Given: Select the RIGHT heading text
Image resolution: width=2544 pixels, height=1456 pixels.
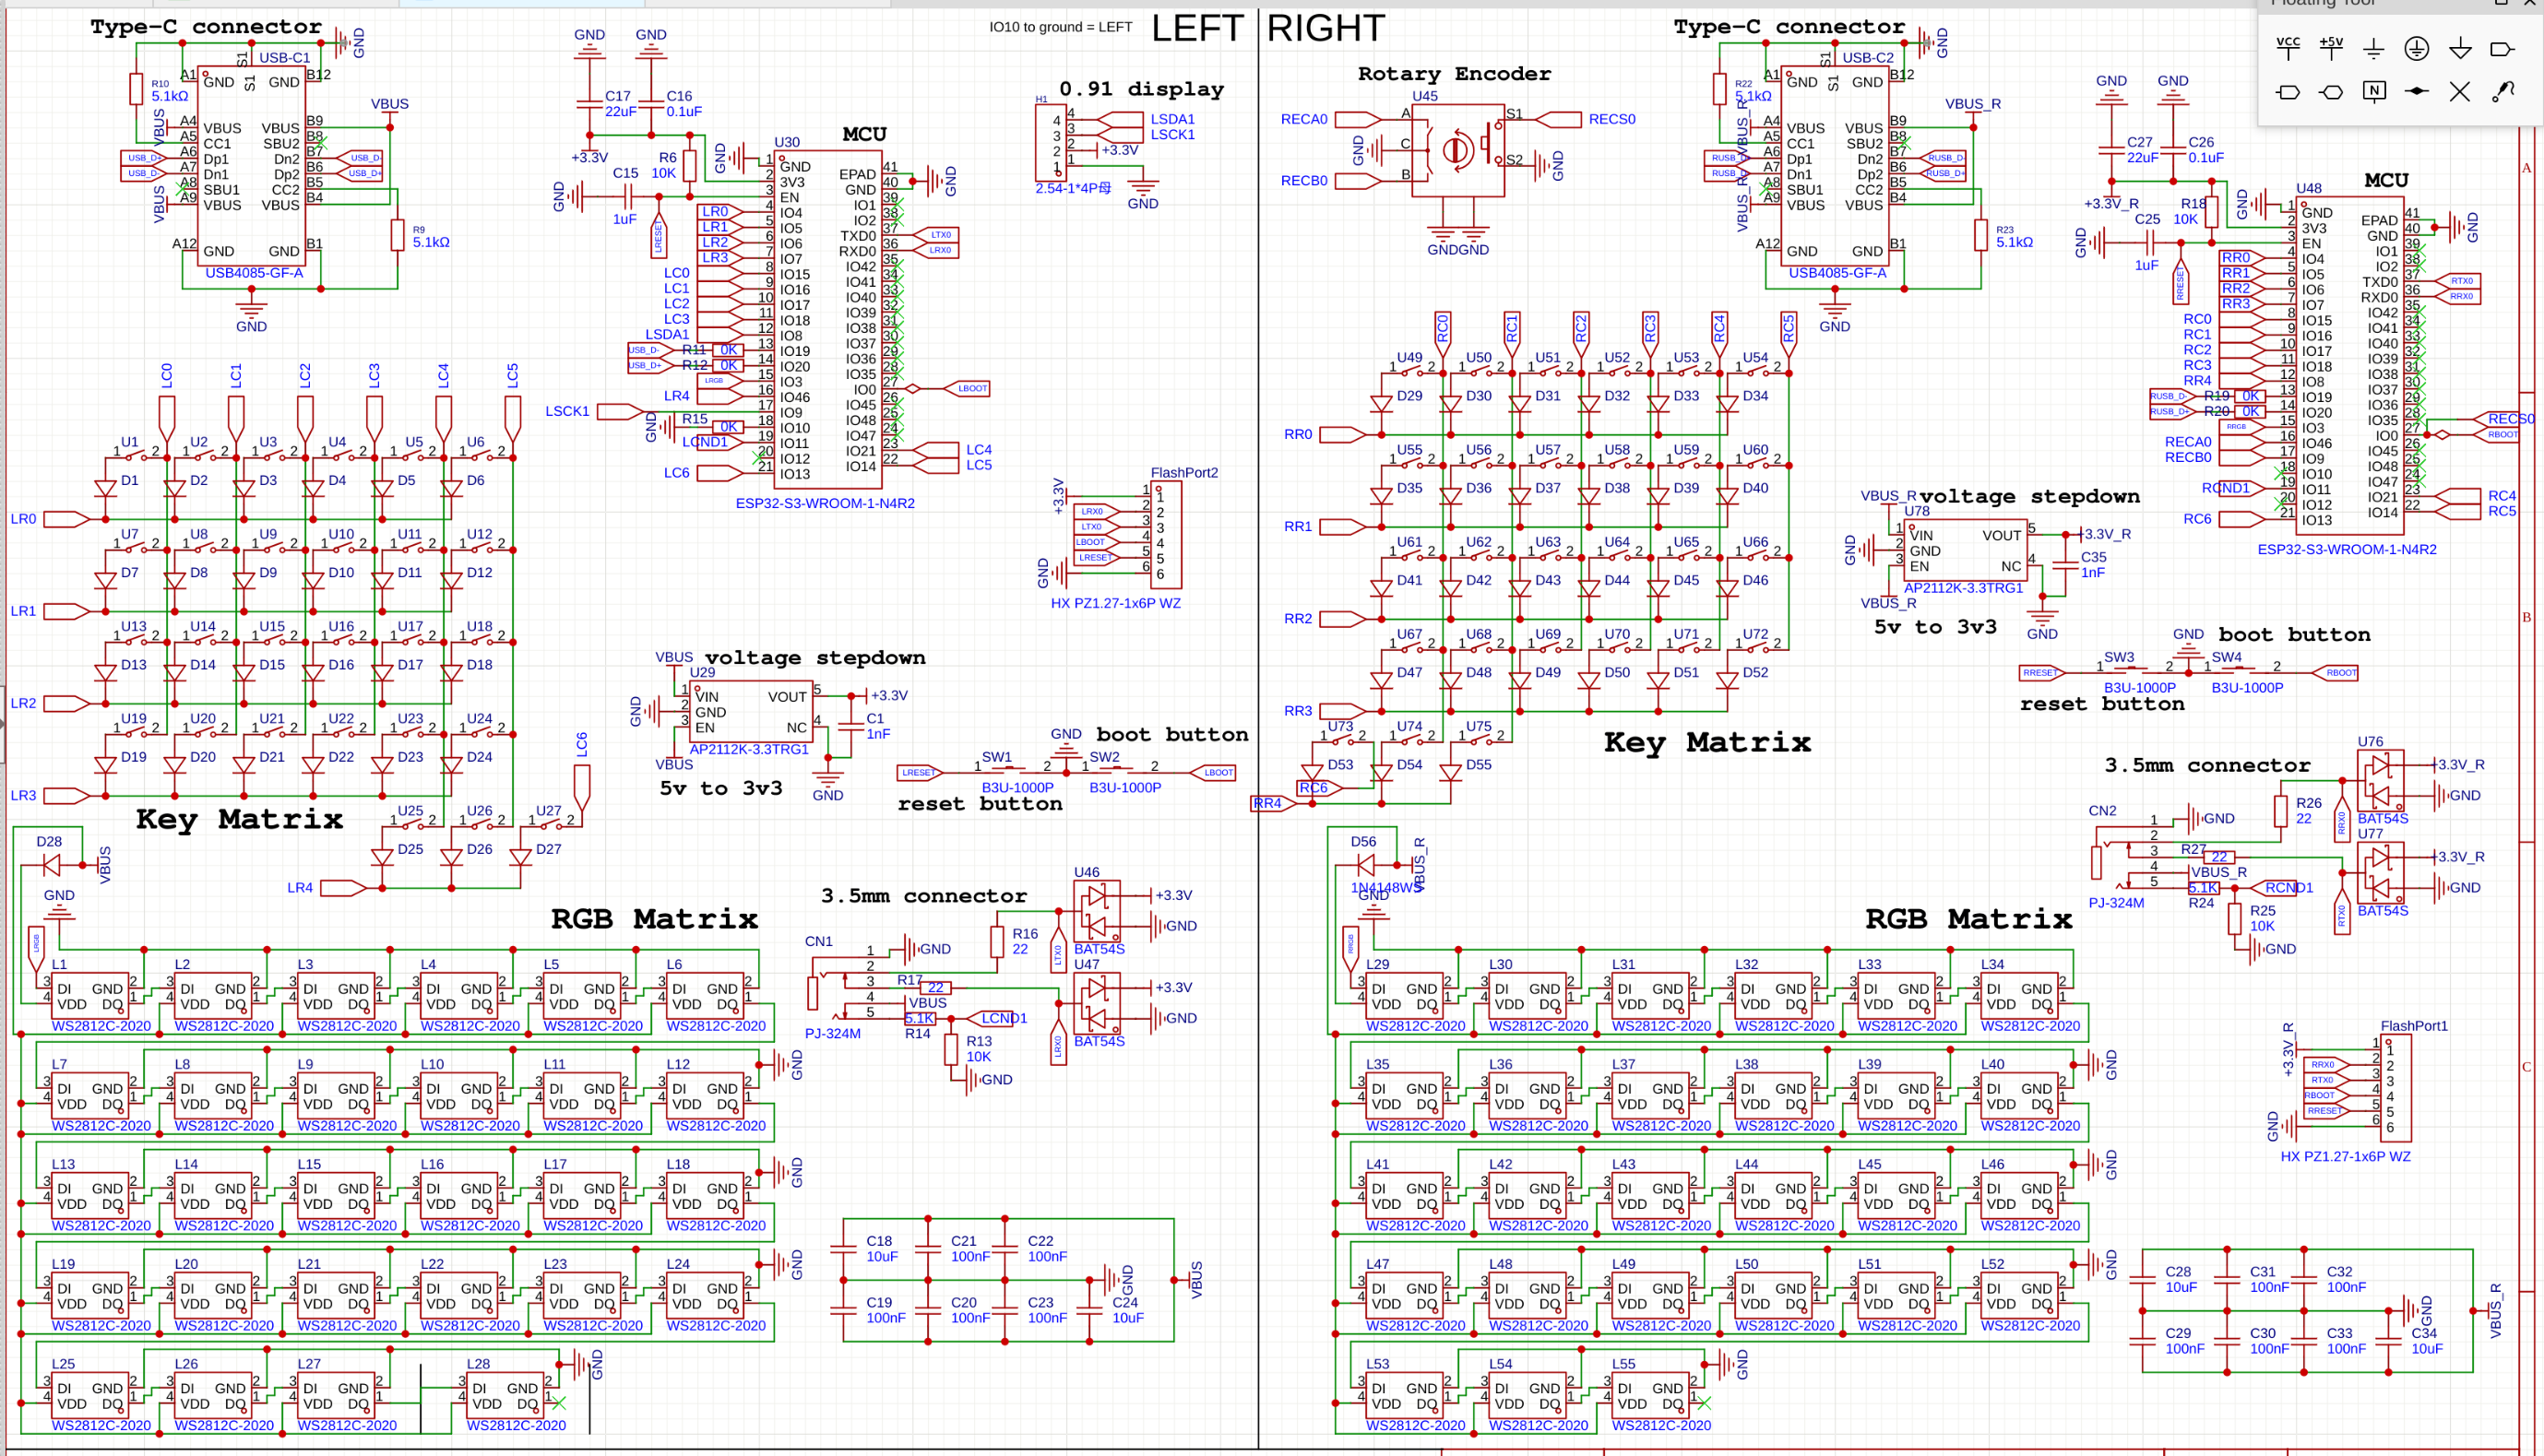Looking at the screenshot, I should [1326, 28].
